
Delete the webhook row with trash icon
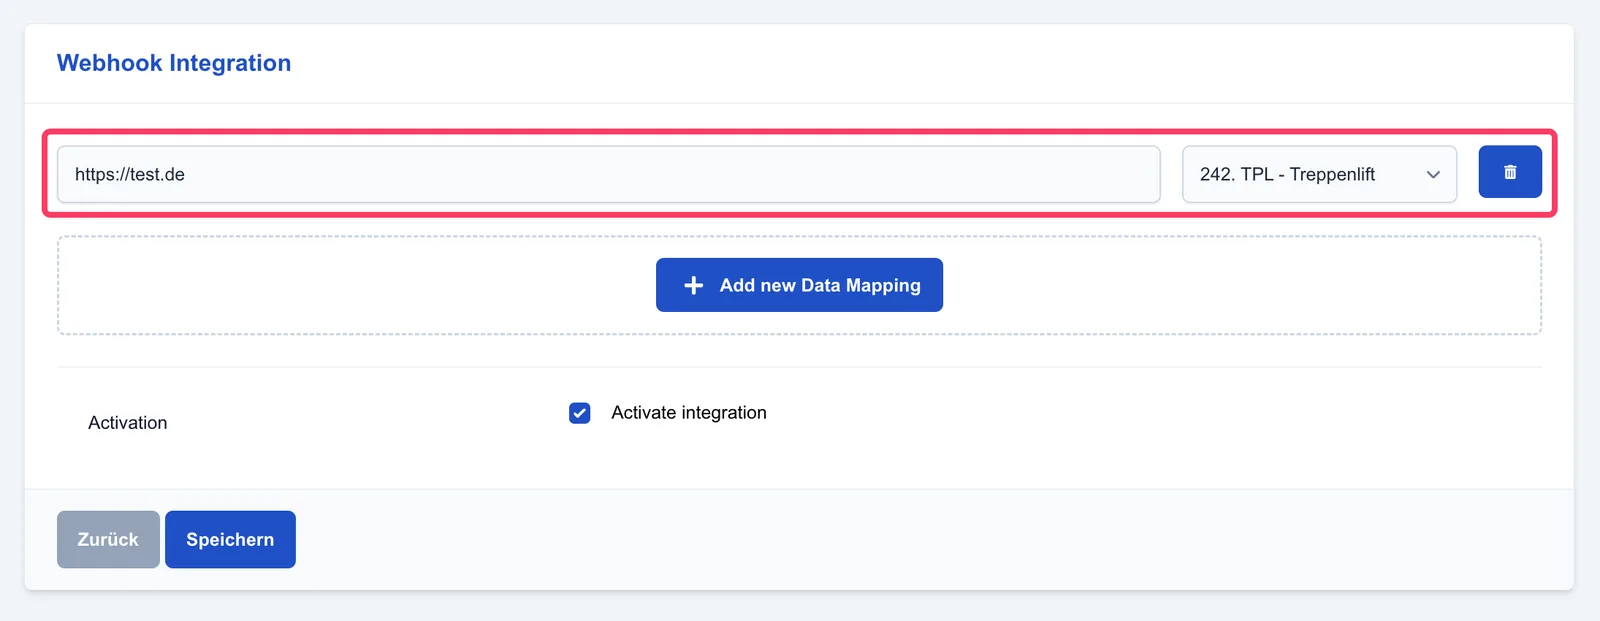(1510, 172)
